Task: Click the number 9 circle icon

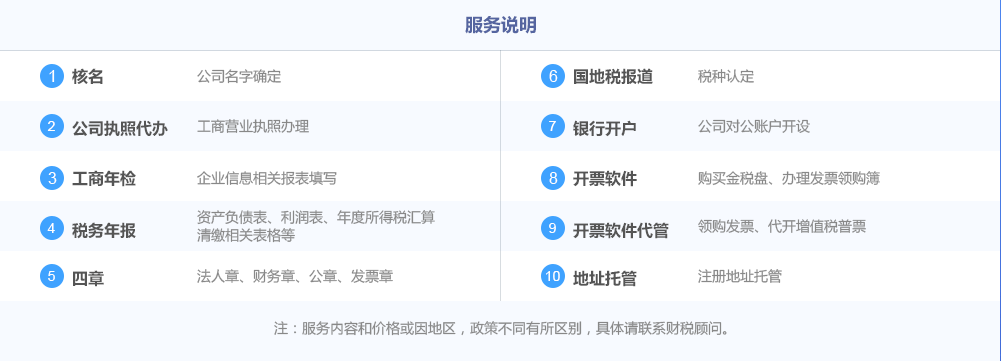Action: tap(553, 228)
